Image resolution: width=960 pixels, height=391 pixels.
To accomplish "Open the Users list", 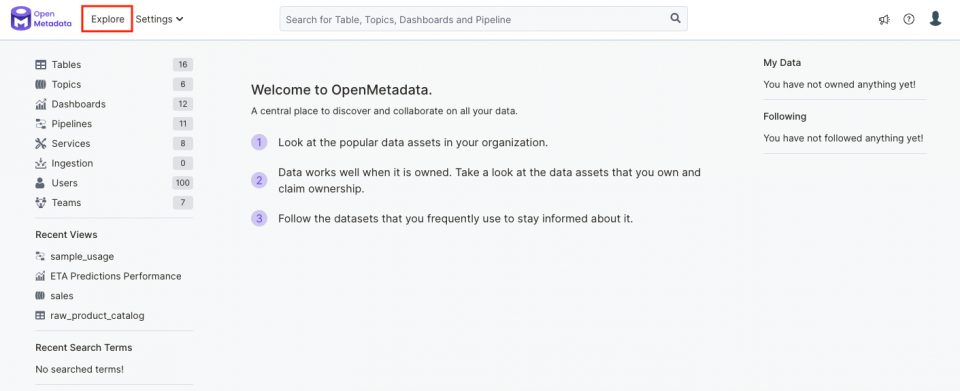I will (x=114, y=183).
